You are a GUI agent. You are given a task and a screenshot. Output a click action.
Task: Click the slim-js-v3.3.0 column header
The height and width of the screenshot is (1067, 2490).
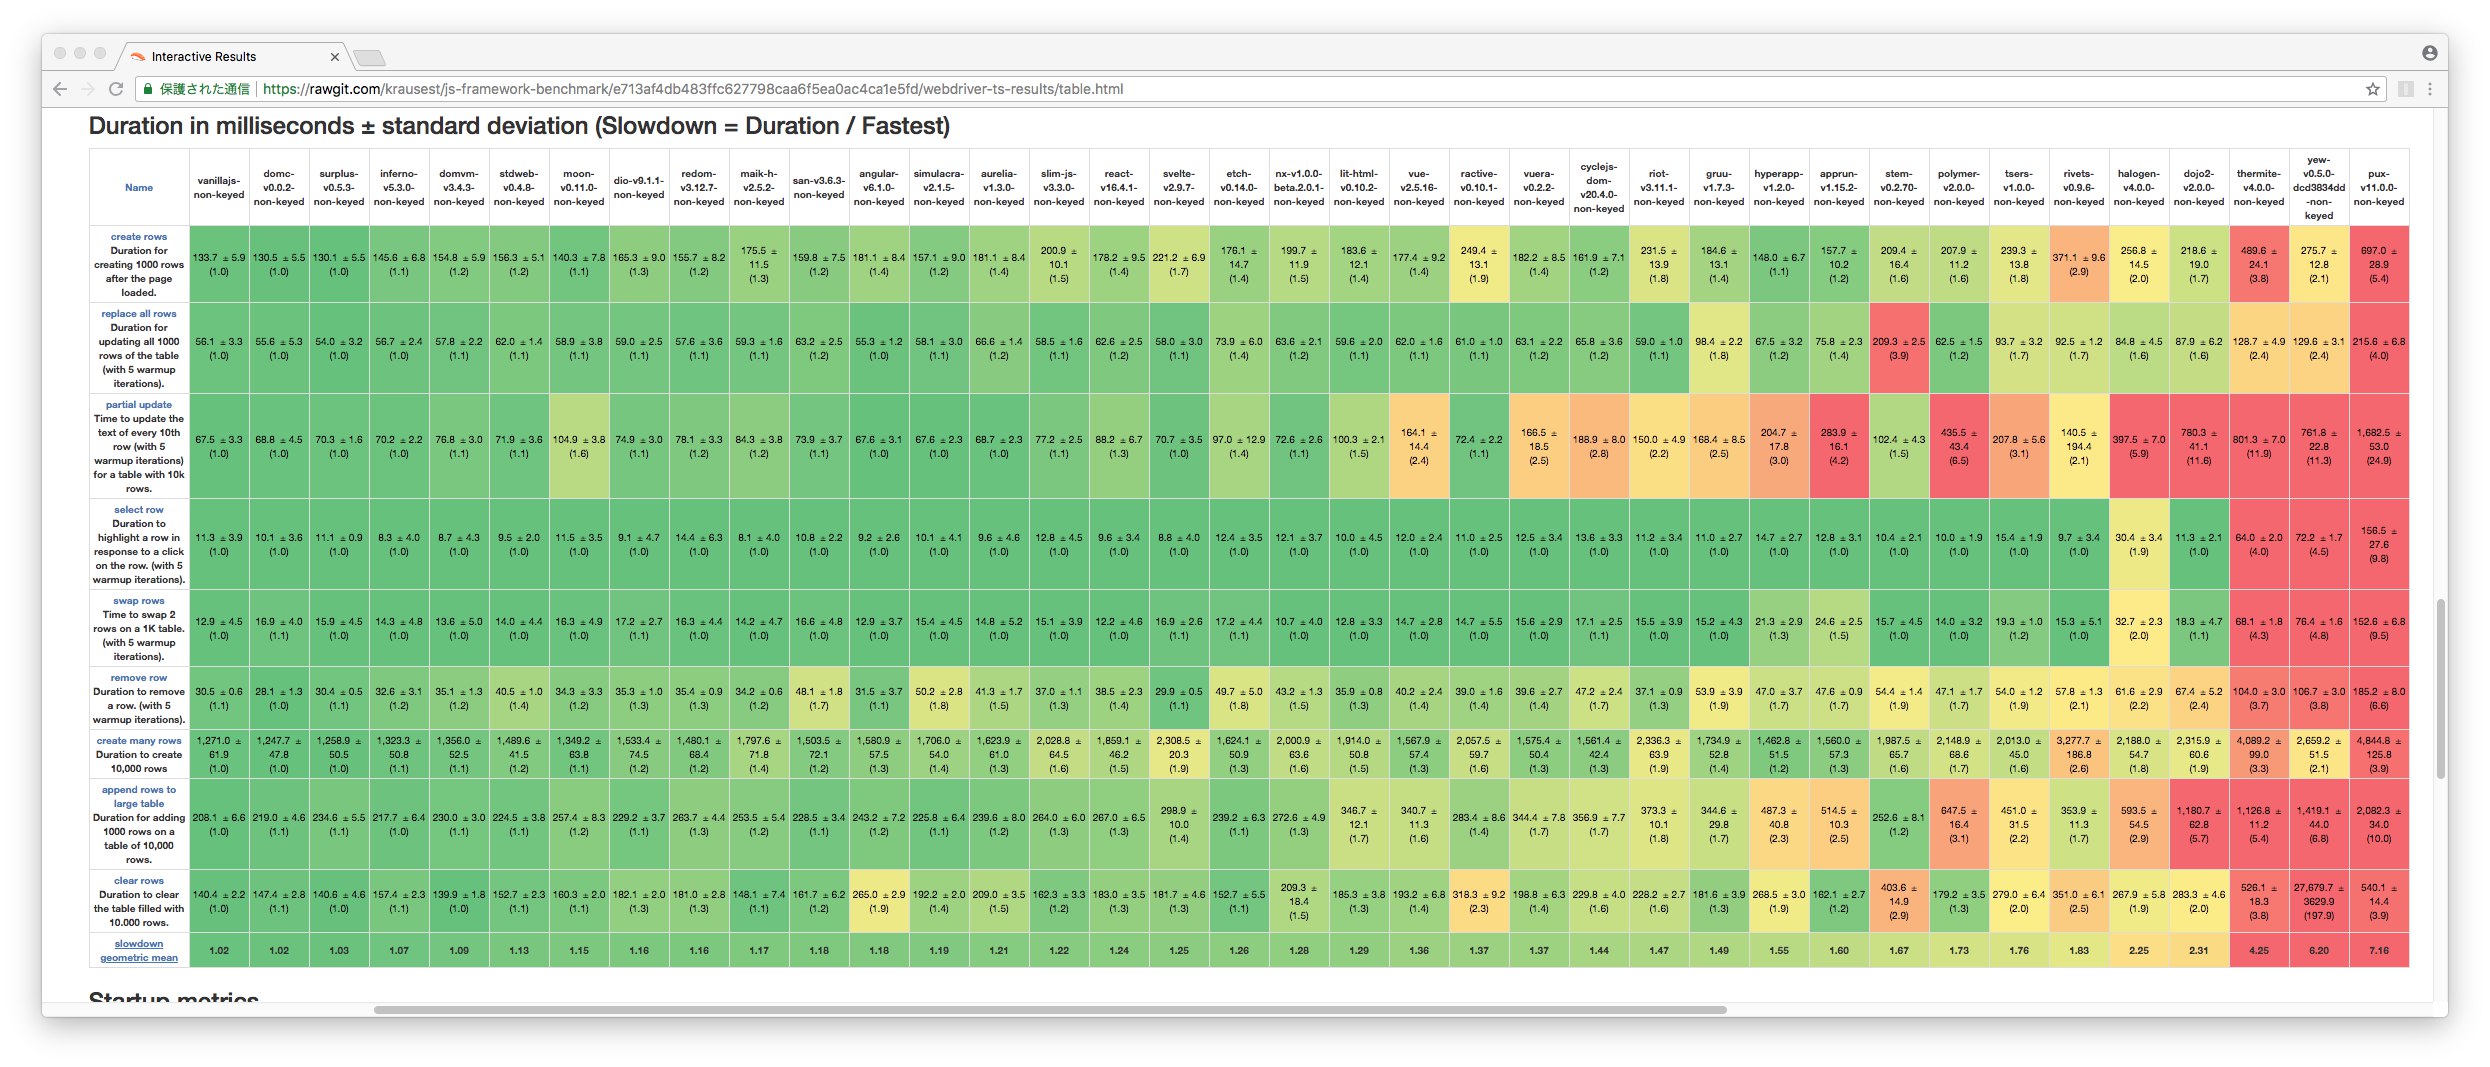(x=1059, y=188)
